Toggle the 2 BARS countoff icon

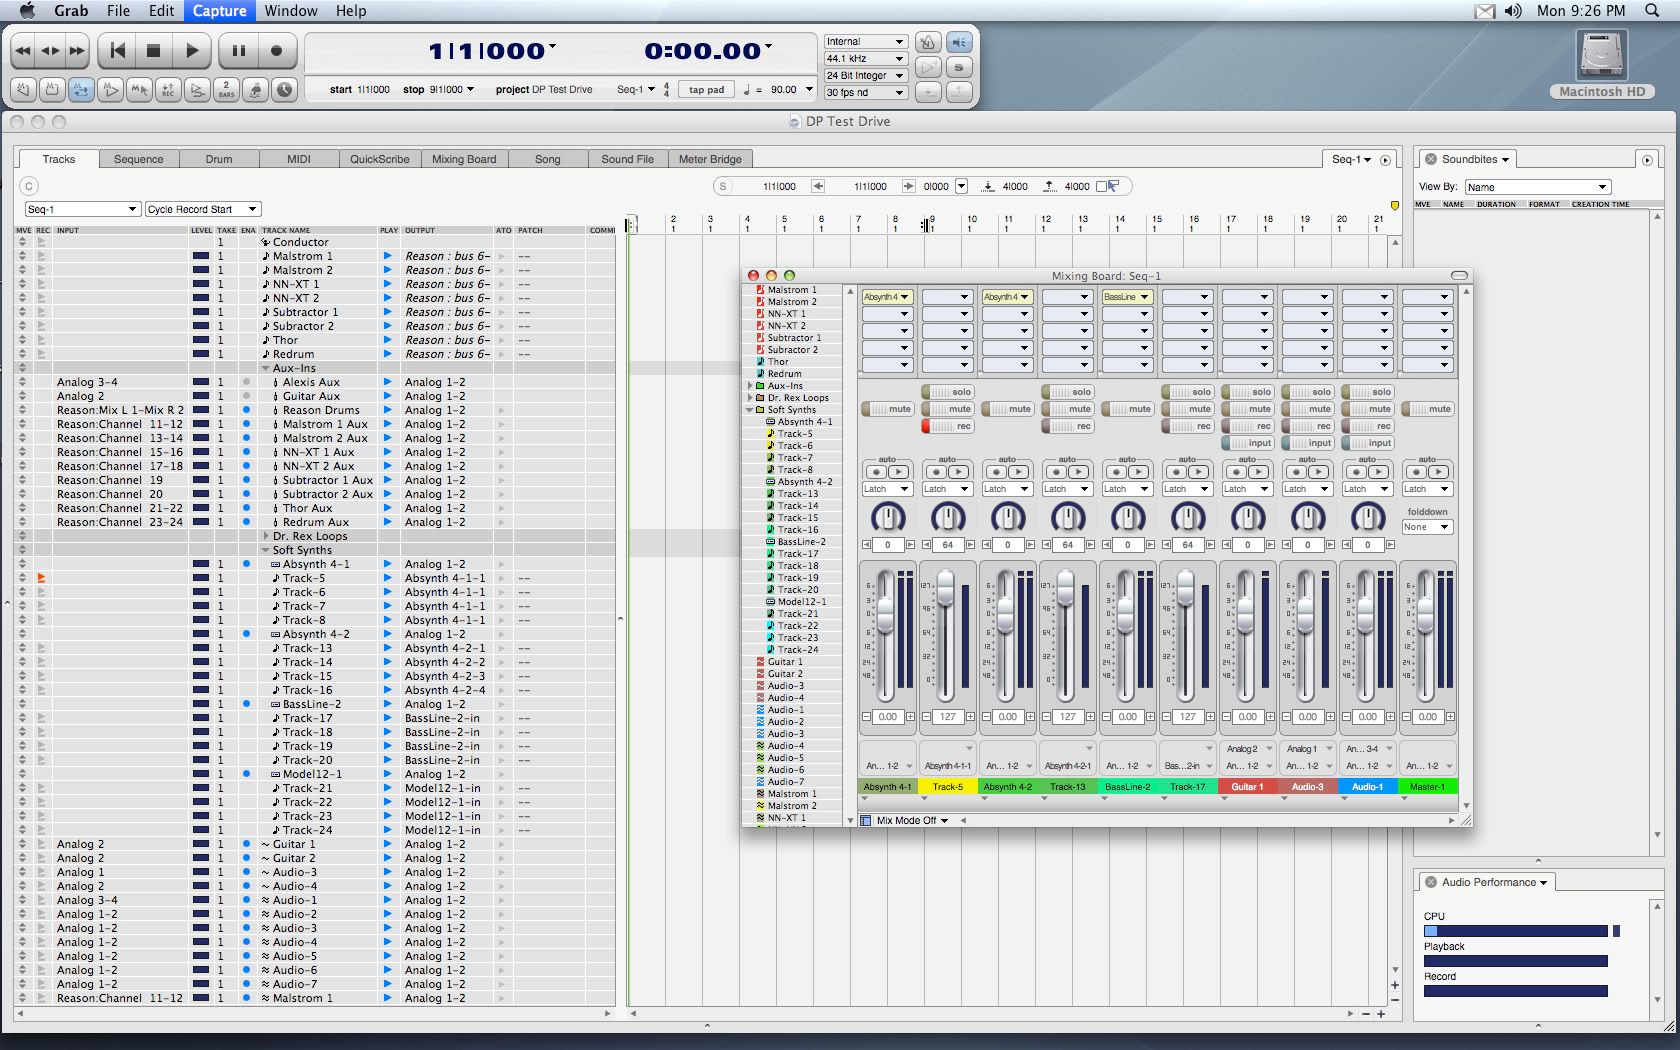226,90
